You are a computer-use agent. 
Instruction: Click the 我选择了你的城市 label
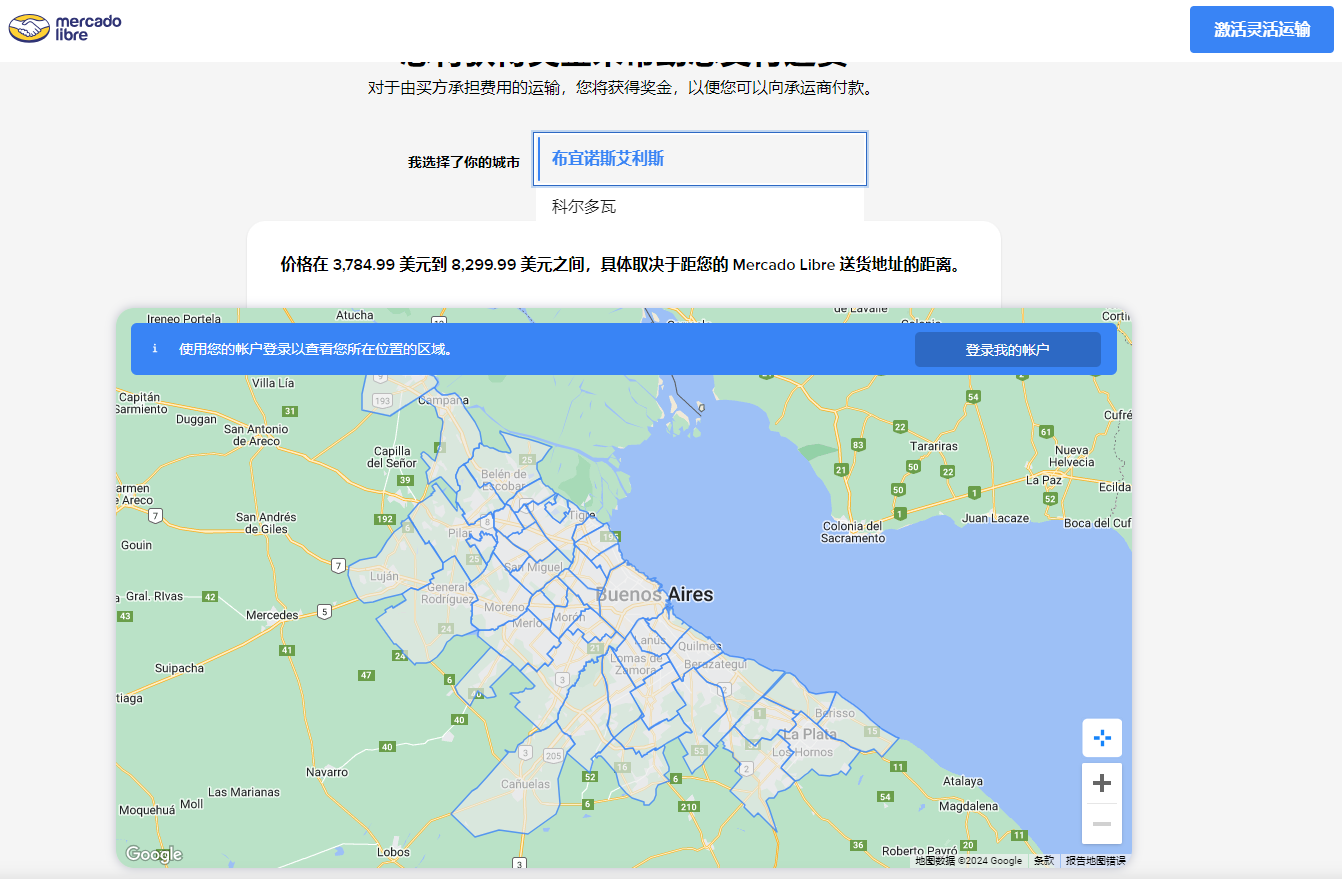464,162
